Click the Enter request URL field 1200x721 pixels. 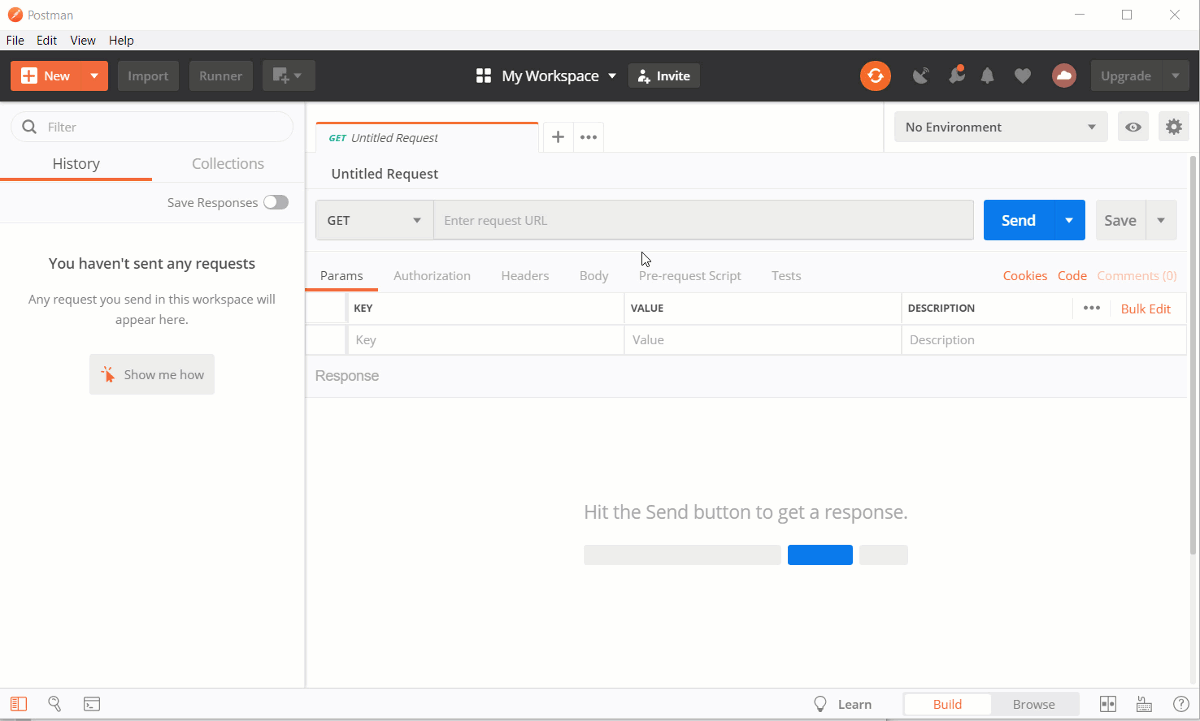702,220
